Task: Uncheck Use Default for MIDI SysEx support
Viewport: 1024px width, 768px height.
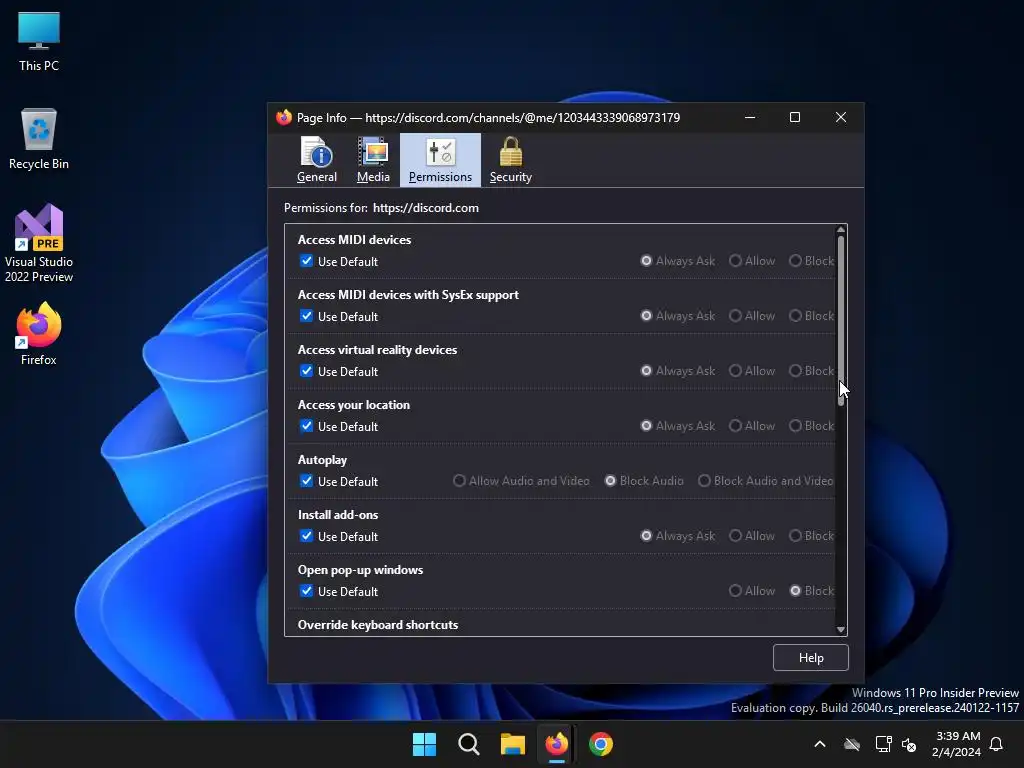Action: [306, 315]
